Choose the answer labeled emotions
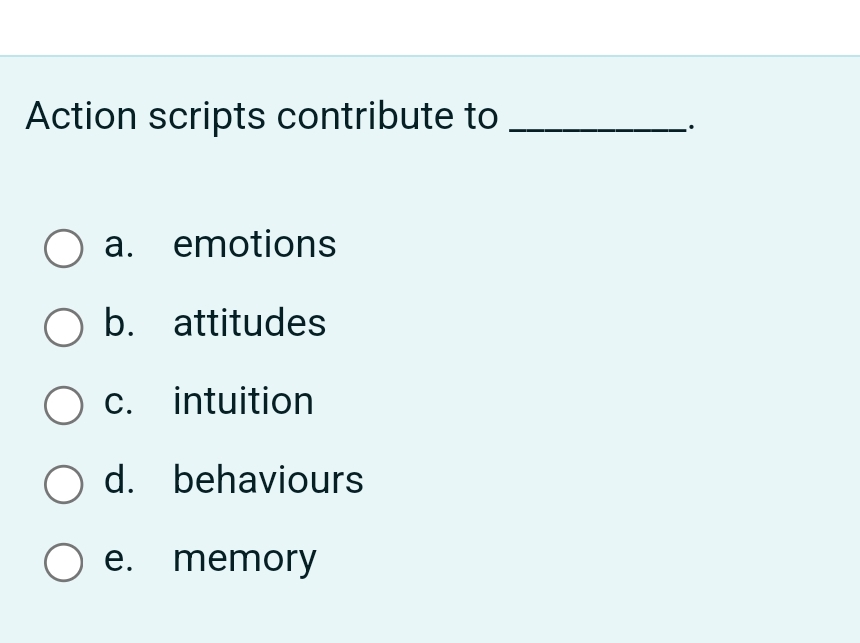Screen dimensions: 860x643 254,243
